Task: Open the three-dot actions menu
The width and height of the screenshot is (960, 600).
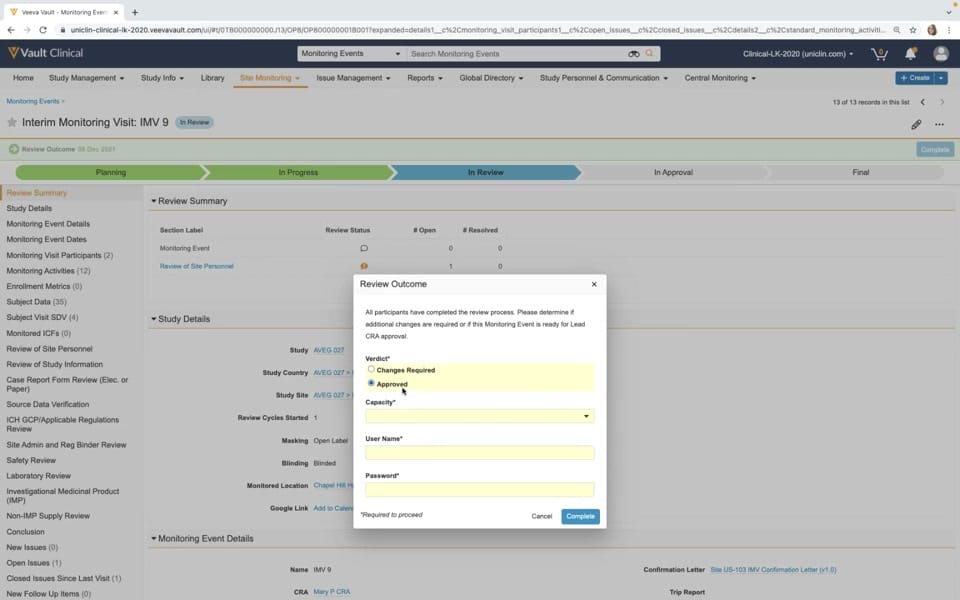Action: click(939, 124)
